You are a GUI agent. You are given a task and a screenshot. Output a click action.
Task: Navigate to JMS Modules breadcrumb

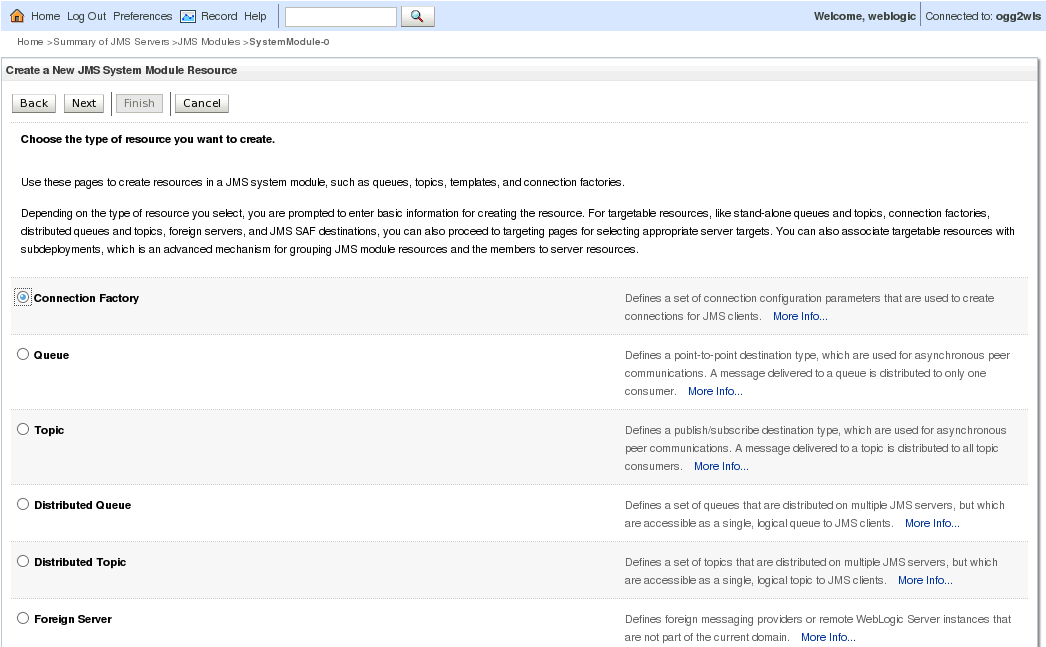click(x=208, y=42)
